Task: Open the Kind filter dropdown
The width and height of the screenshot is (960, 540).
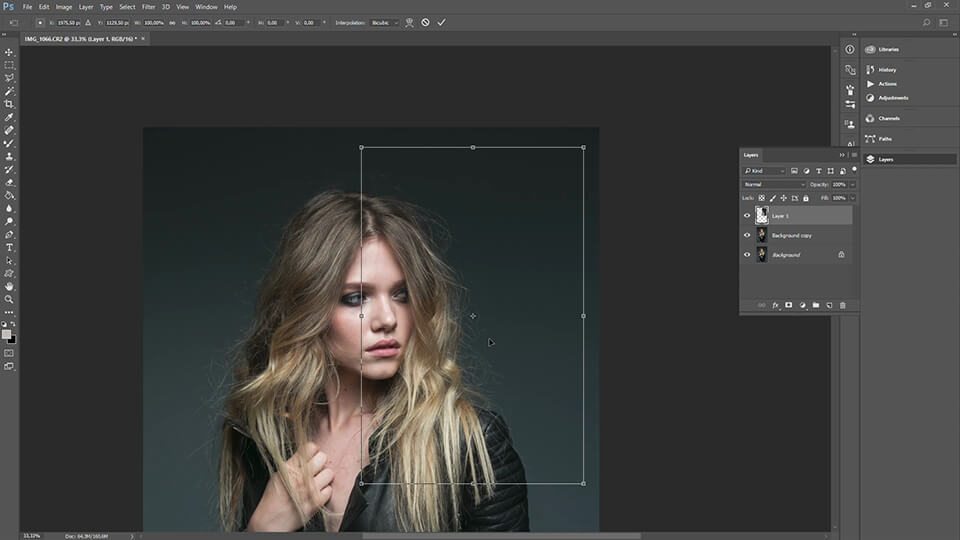Action: [x=764, y=171]
